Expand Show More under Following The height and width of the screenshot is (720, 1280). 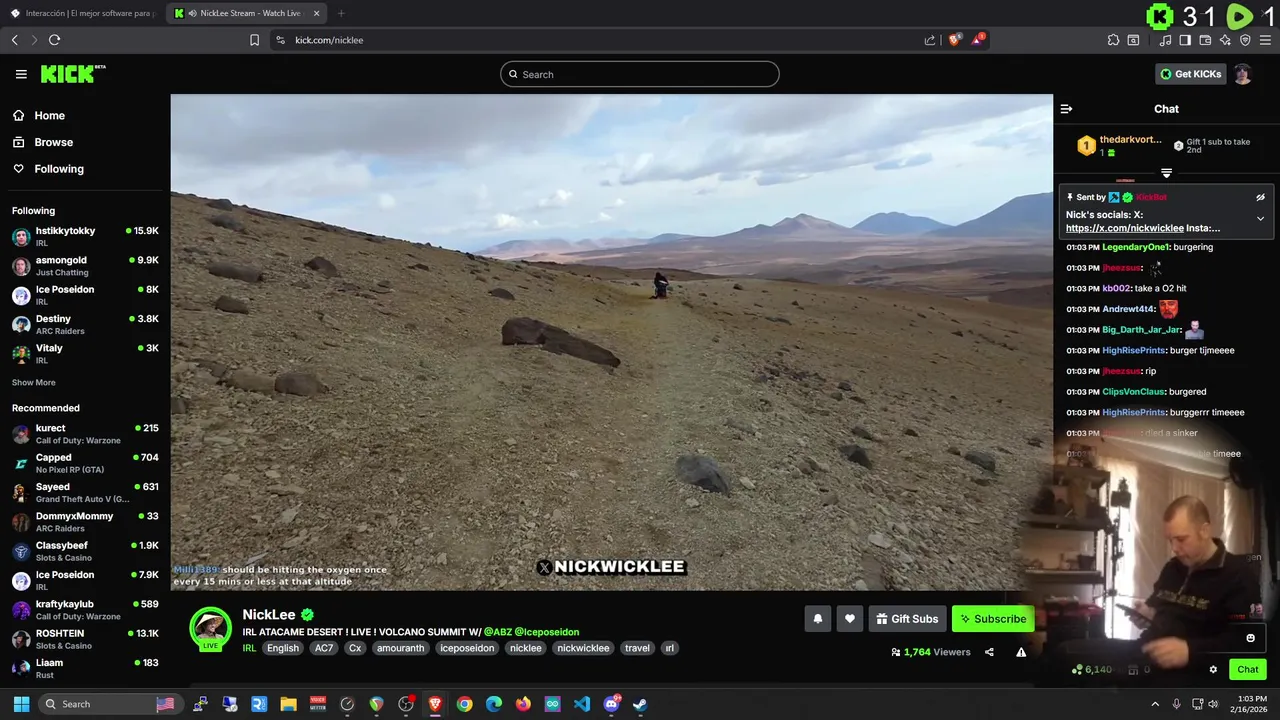pyautogui.click(x=33, y=382)
